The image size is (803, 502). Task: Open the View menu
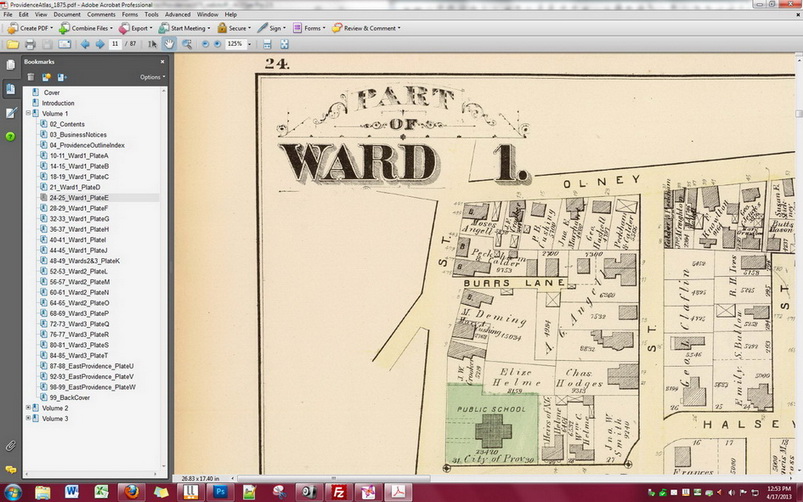[x=41, y=14]
